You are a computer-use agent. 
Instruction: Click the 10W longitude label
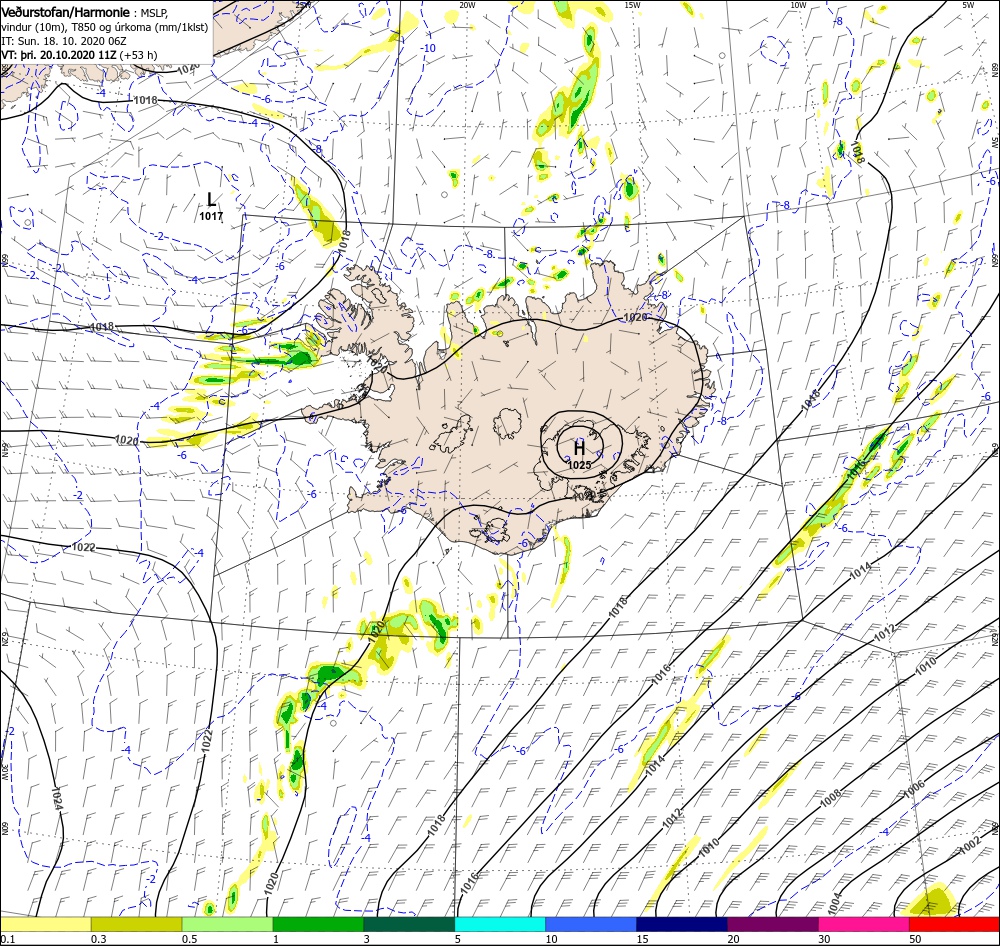798,4
